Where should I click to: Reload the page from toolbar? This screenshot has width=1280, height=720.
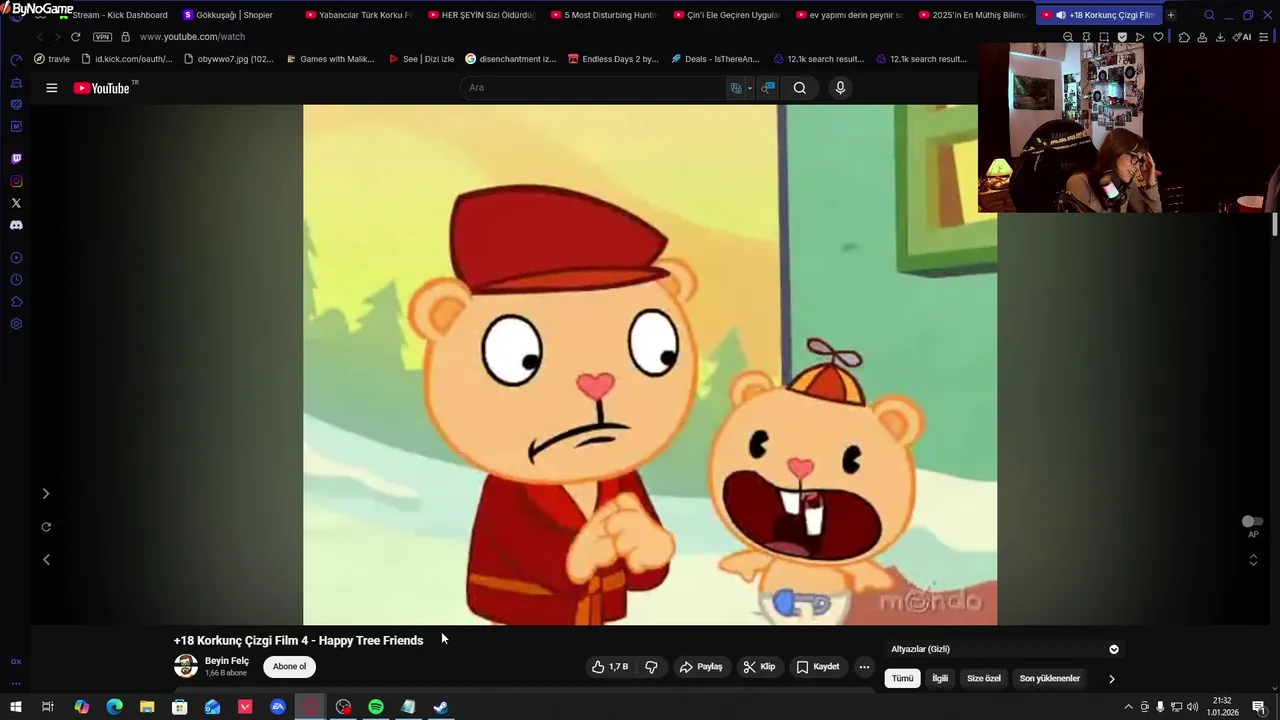(75, 37)
